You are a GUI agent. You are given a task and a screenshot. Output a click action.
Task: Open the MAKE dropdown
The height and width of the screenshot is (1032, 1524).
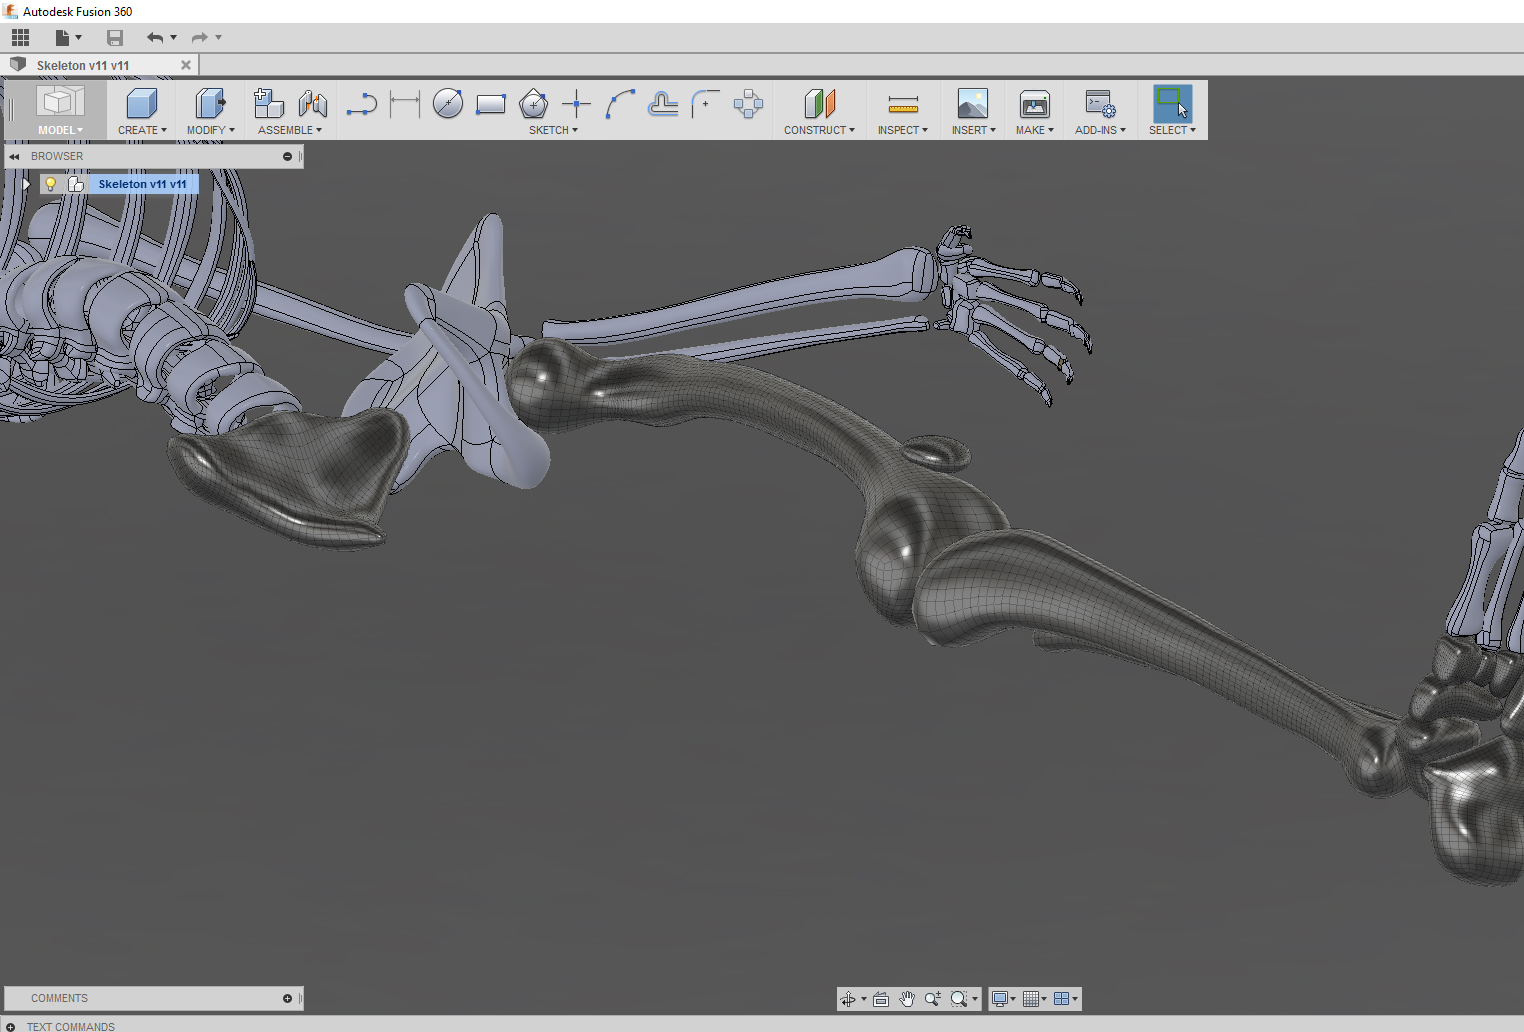point(1034,130)
